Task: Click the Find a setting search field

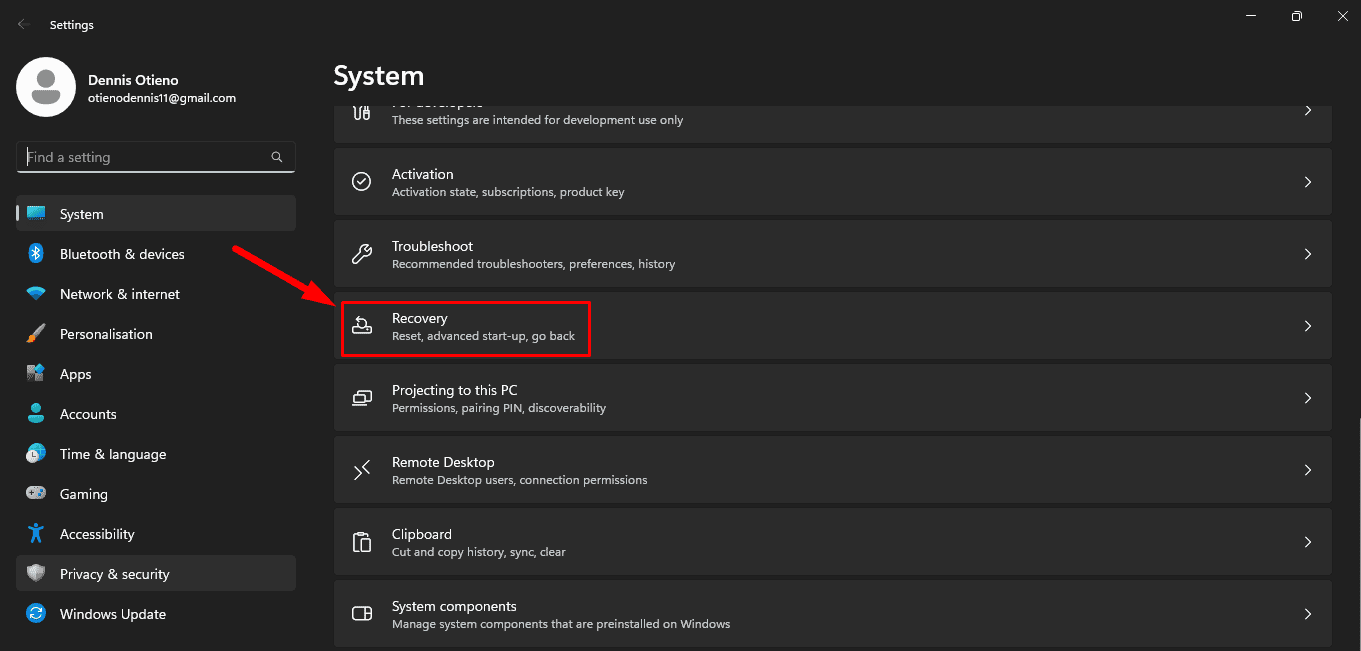Action: pos(155,157)
